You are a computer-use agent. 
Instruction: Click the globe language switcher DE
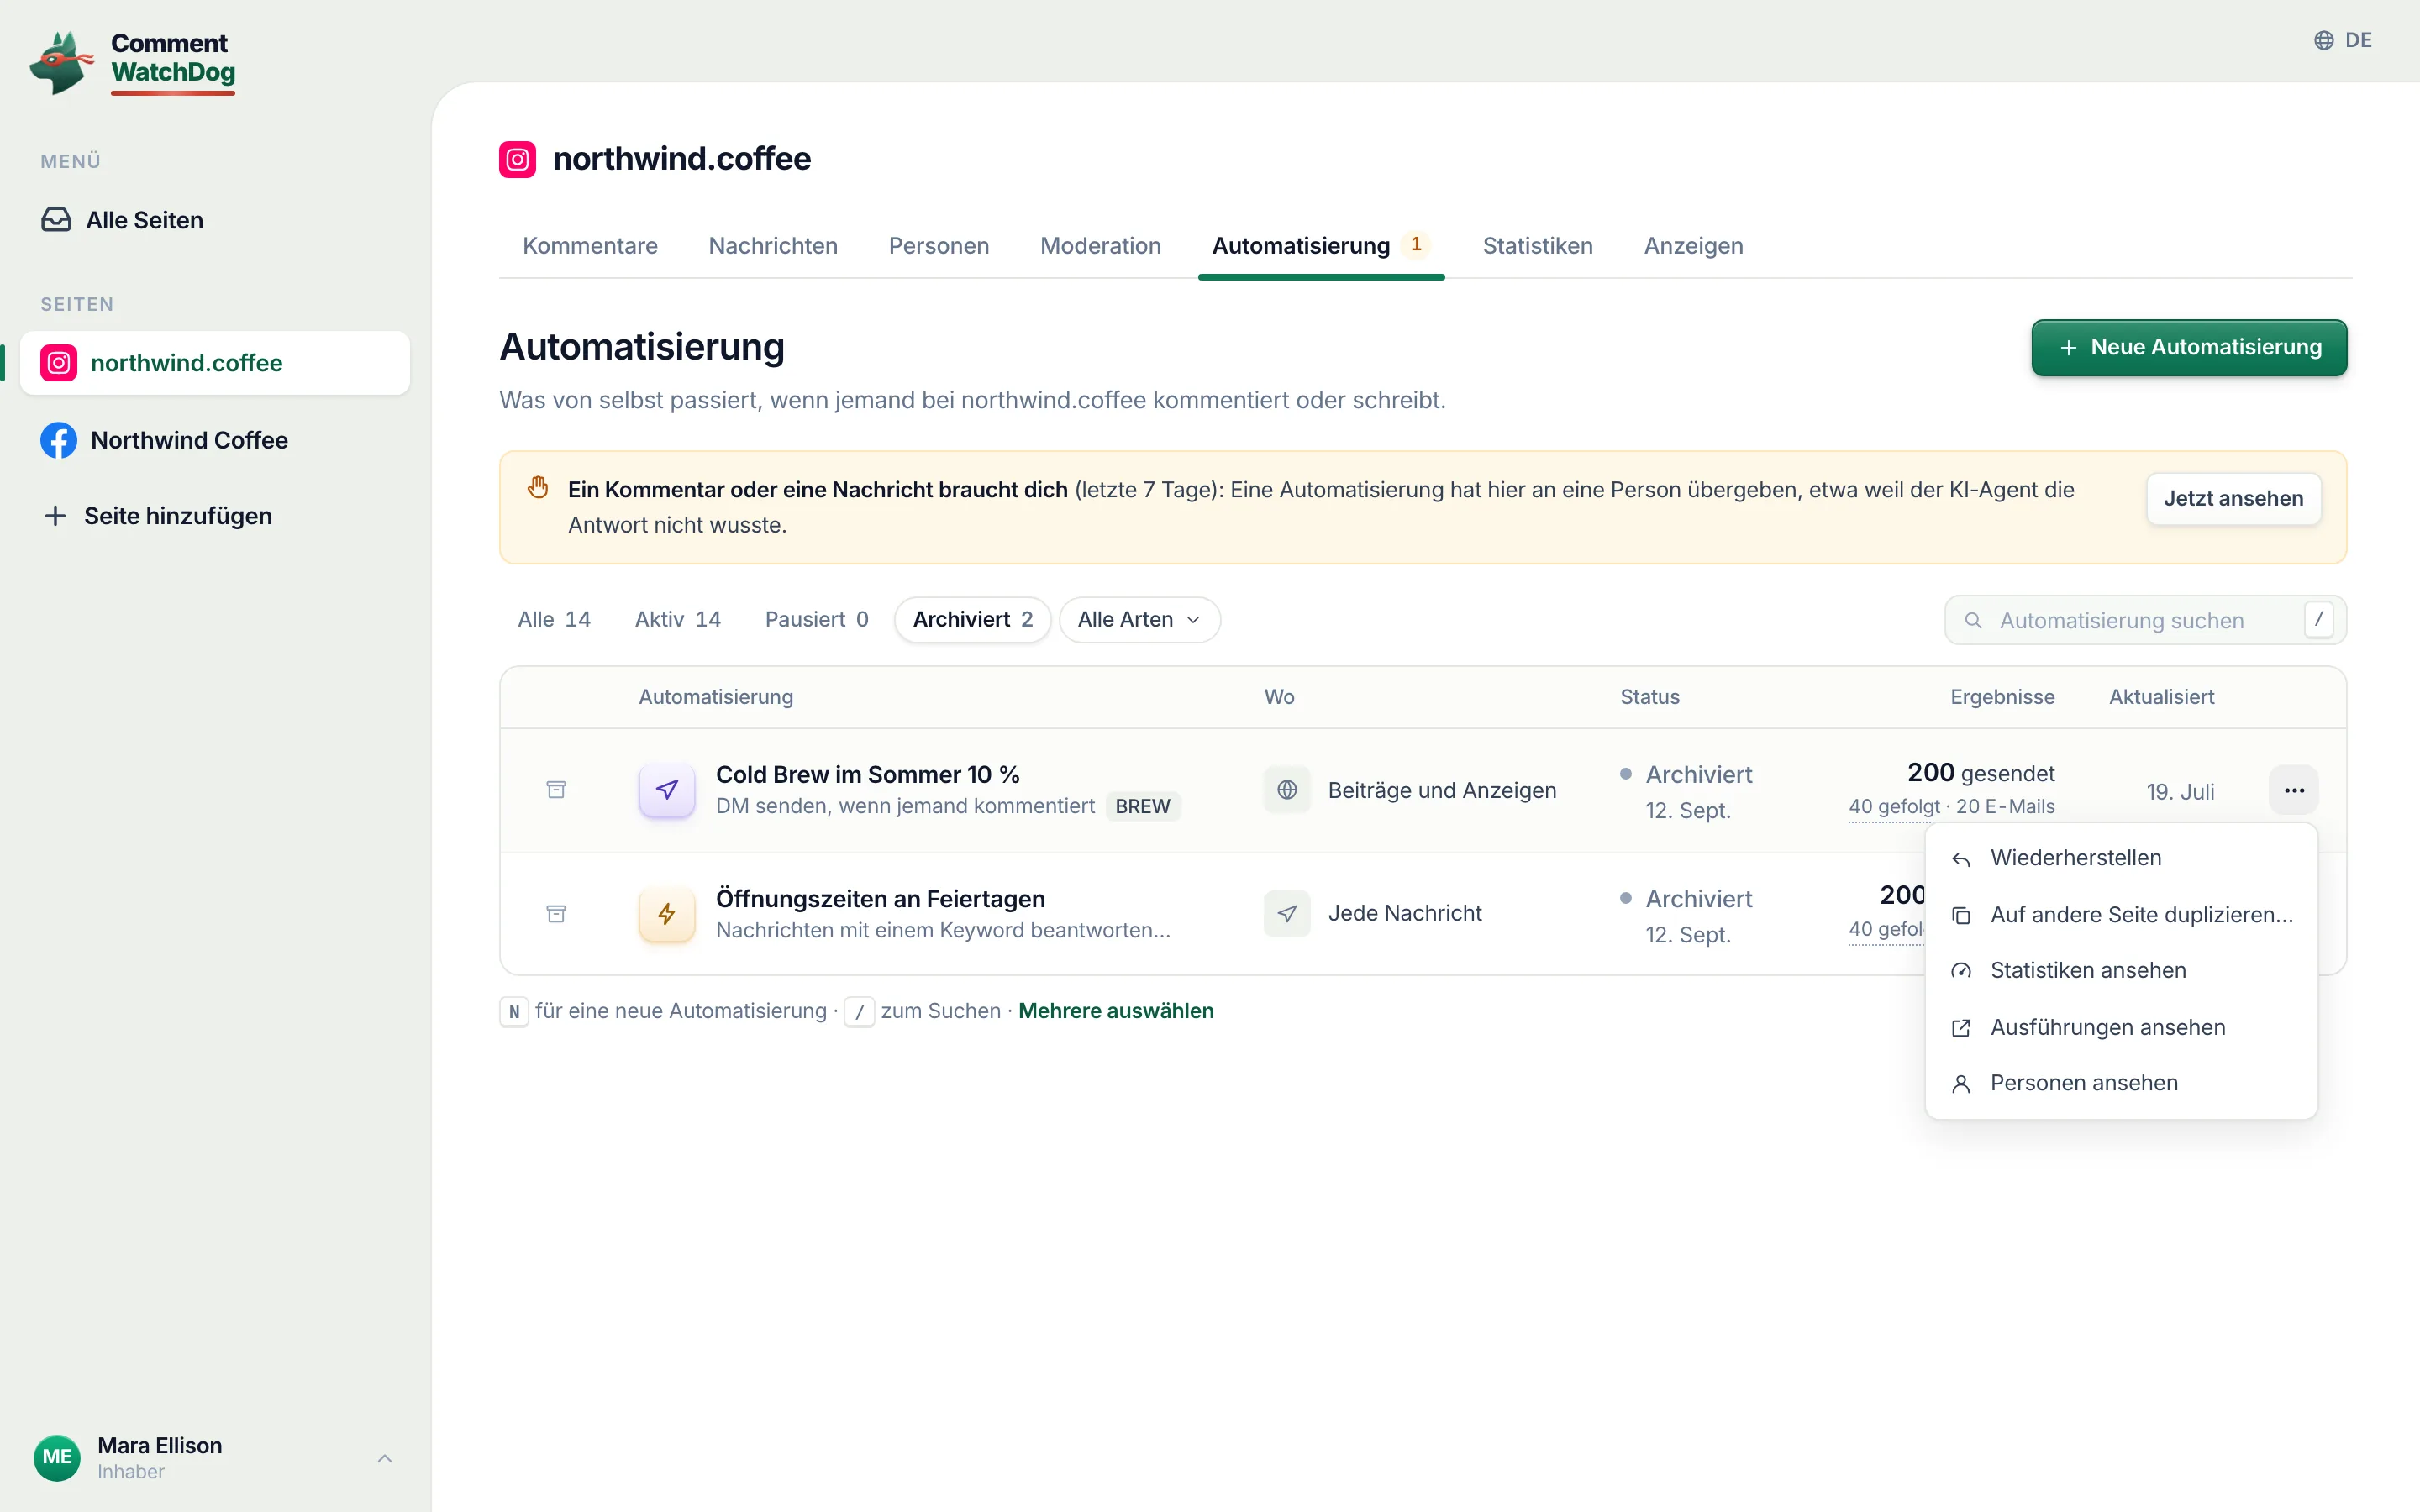point(2343,40)
